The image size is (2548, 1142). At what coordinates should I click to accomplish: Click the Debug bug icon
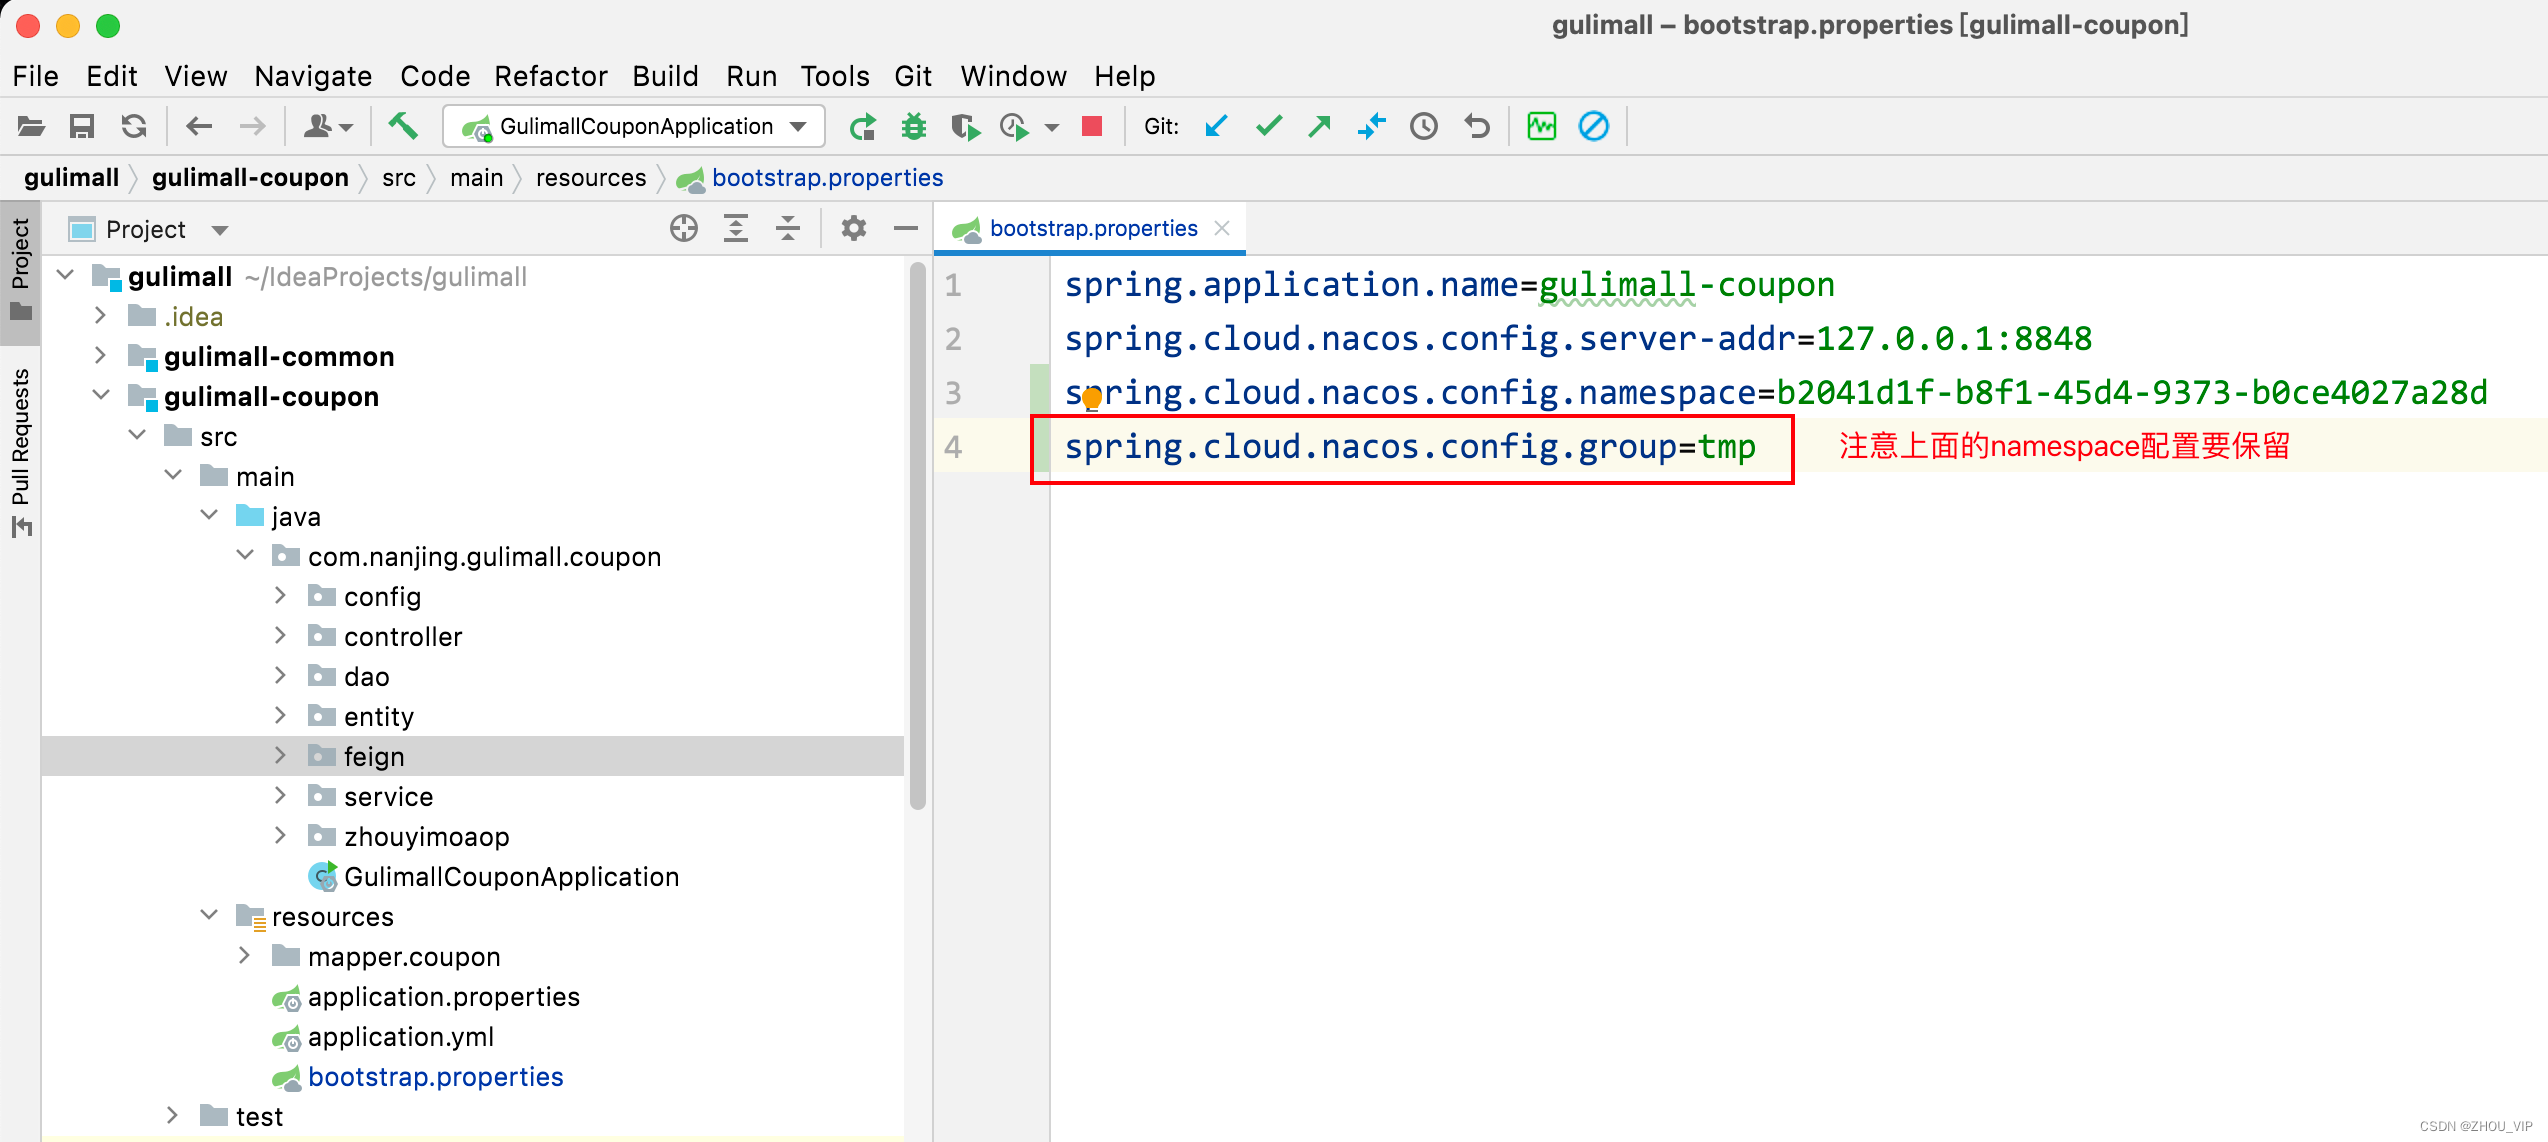[913, 126]
